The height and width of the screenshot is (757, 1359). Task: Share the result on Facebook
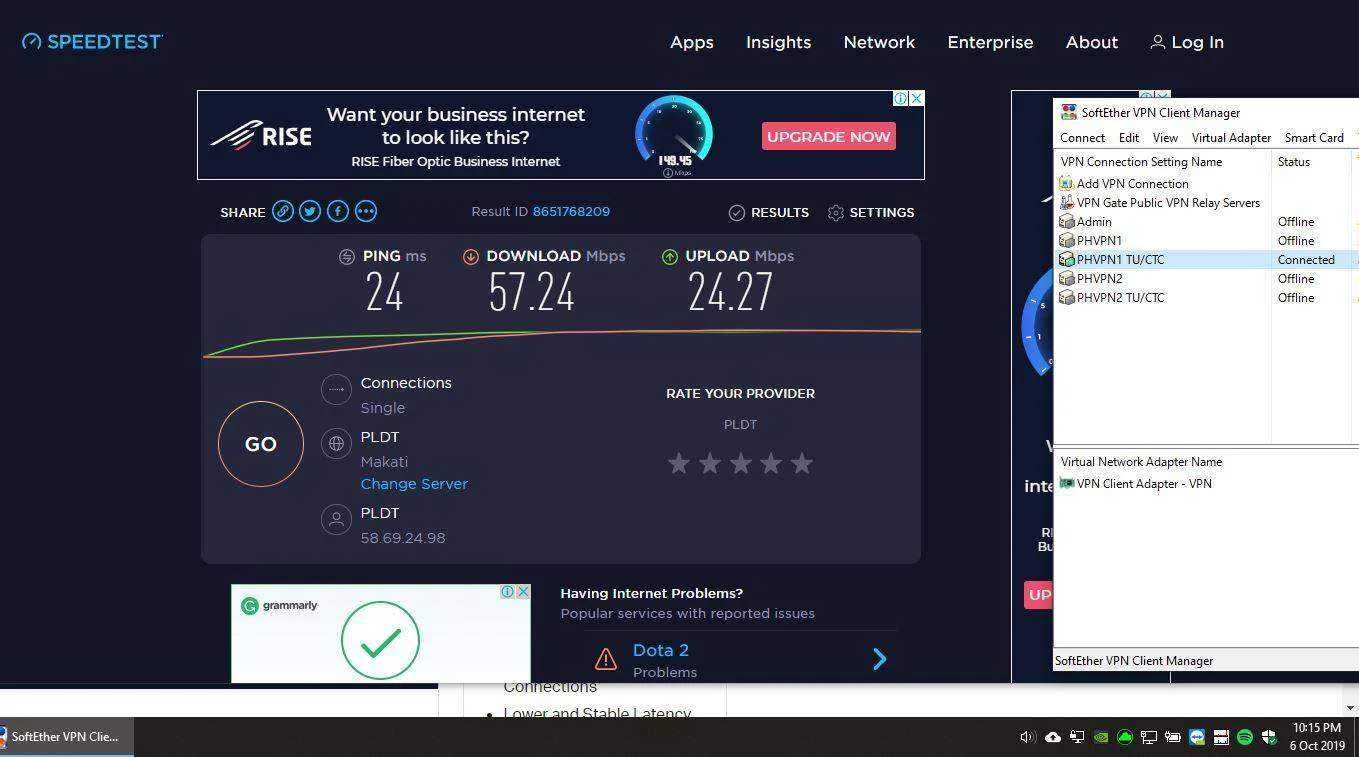[338, 211]
